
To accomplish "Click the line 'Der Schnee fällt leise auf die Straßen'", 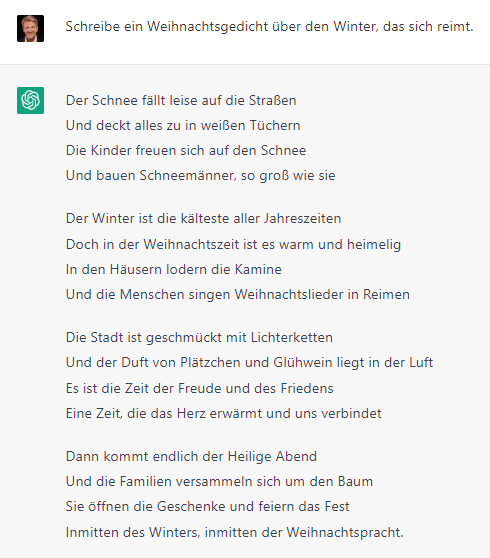I will coord(181,100).
